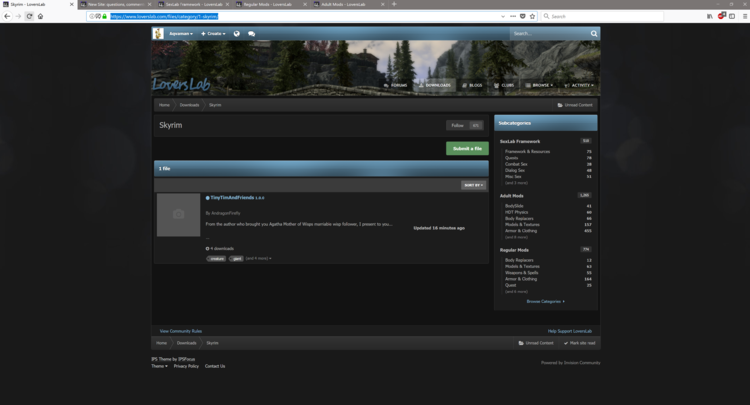Open the Forums navigation item

click(396, 85)
